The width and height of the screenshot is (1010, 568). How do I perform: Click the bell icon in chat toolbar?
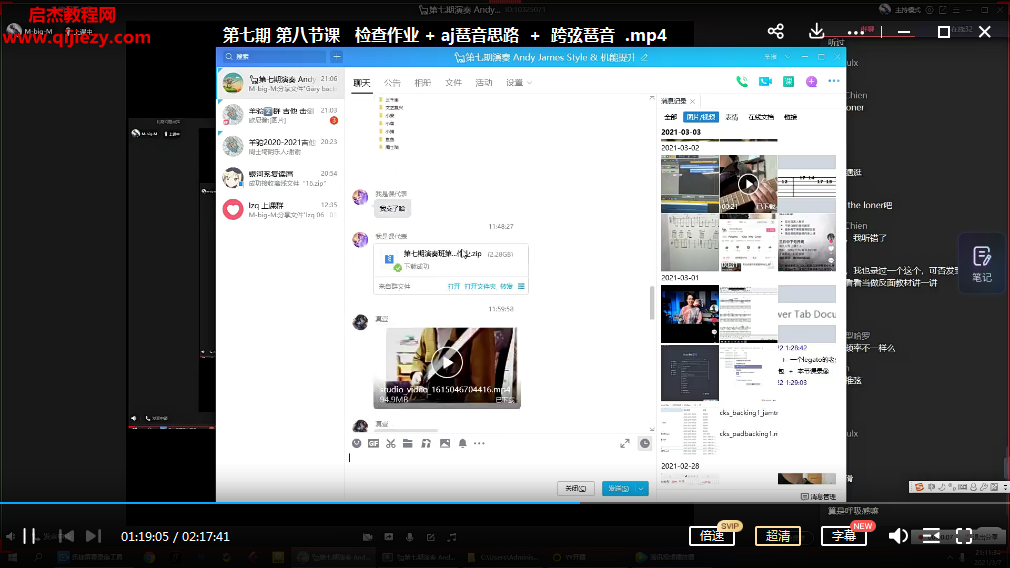click(462, 443)
